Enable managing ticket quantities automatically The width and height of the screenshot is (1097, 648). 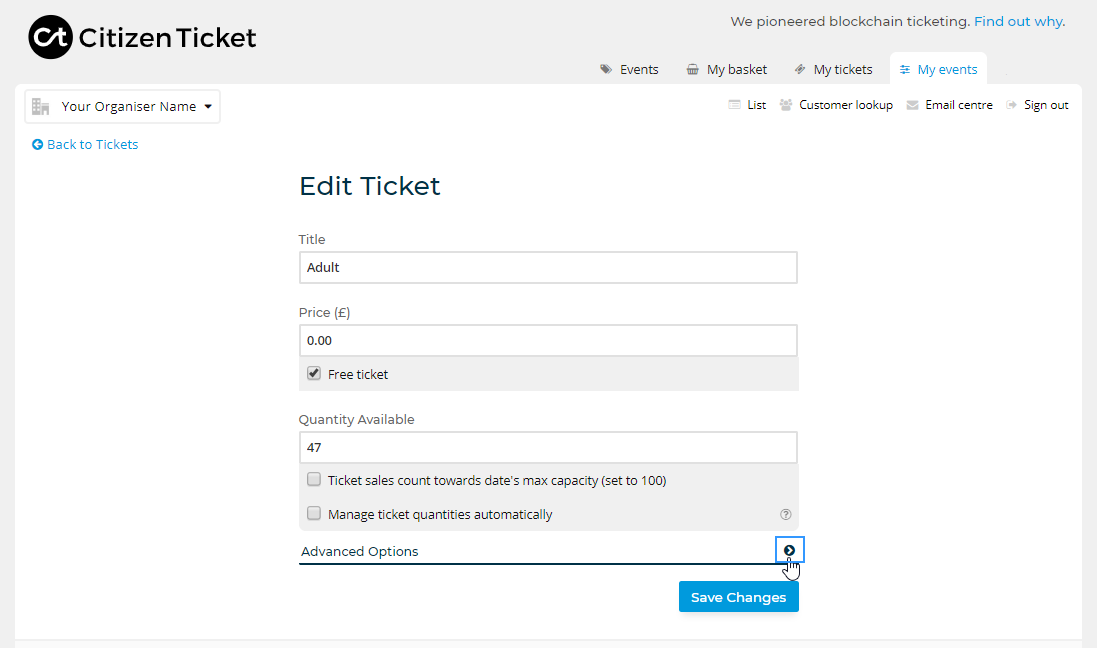point(314,513)
